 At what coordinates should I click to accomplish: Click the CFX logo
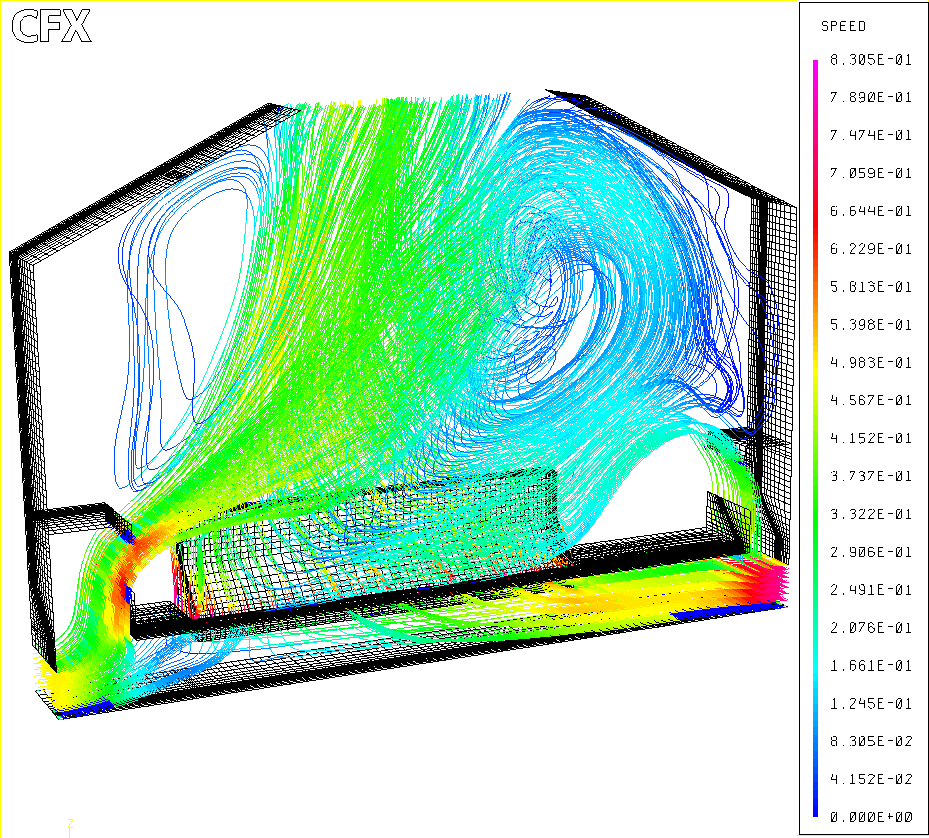pyautogui.click(x=51, y=27)
